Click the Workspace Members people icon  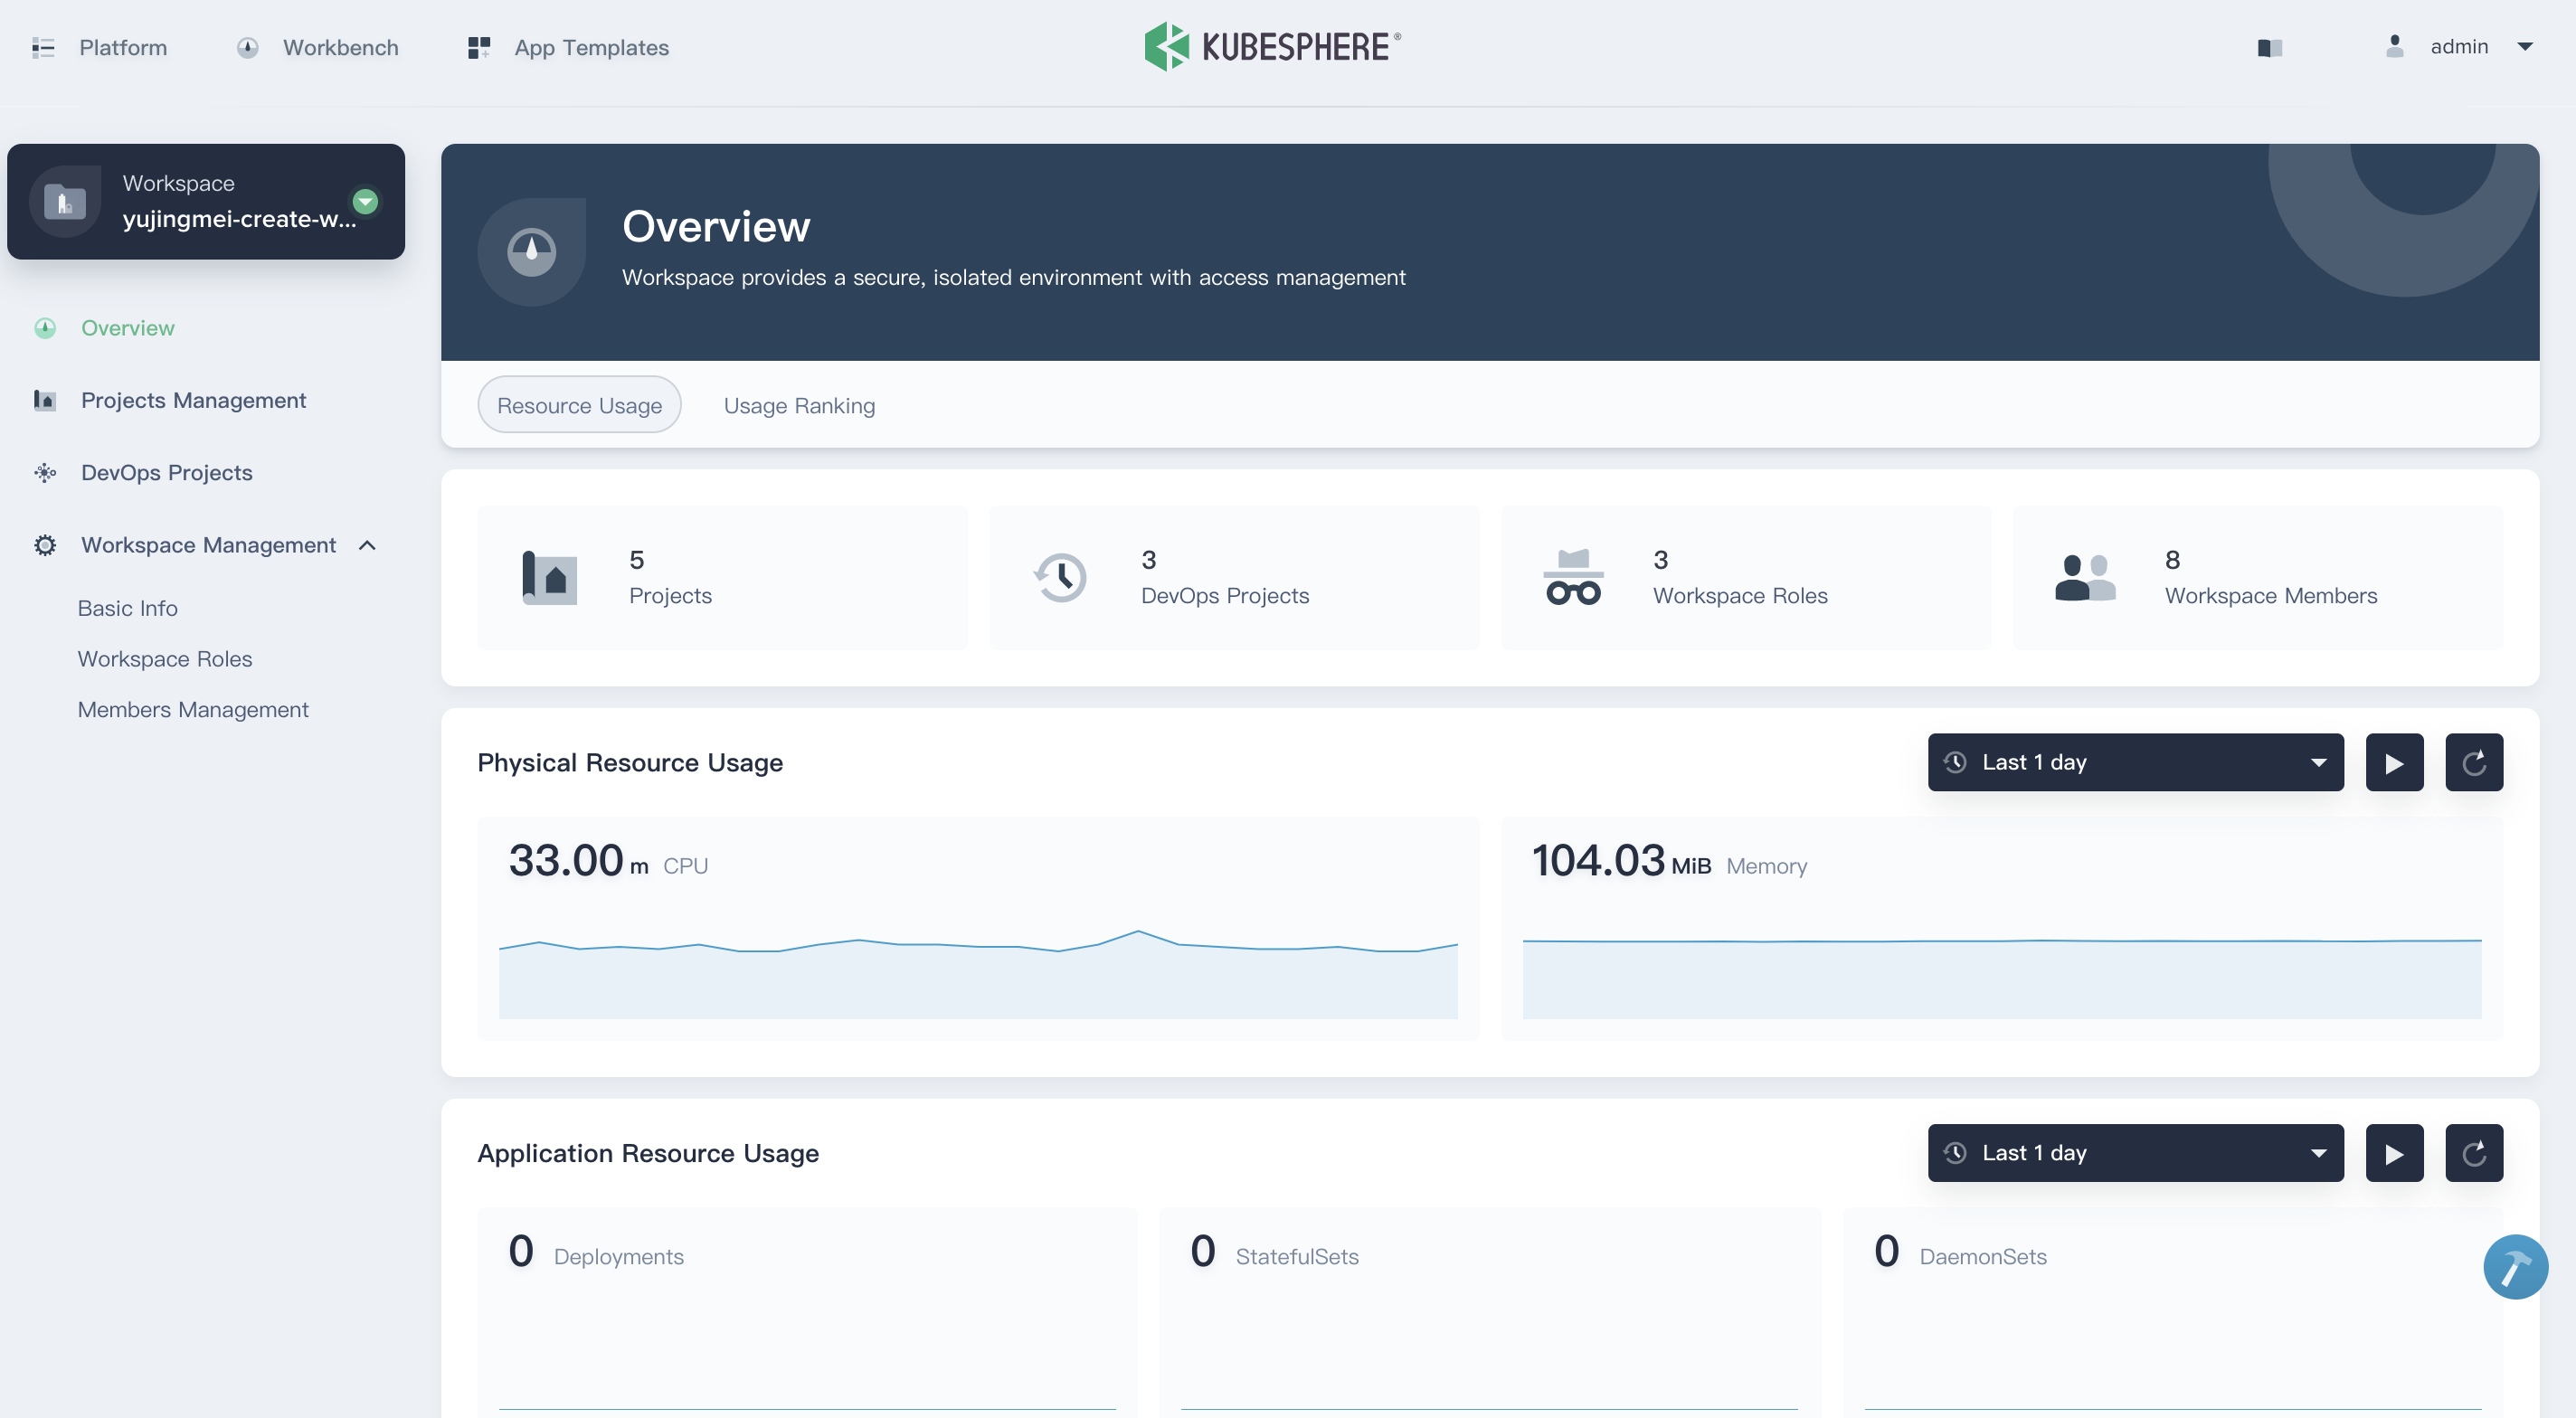[2084, 577]
